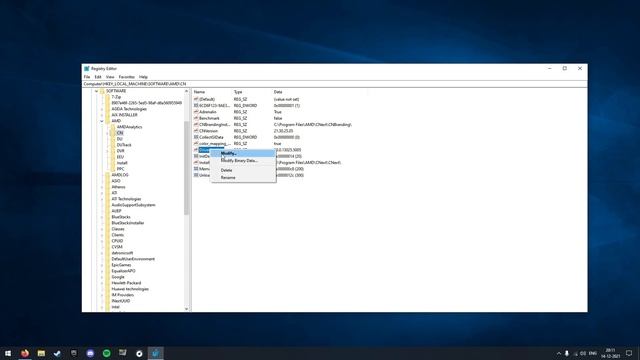Select the EqualizerAPO key
Image resolution: width=640 pixels, height=360 pixels.
(x=123, y=271)
